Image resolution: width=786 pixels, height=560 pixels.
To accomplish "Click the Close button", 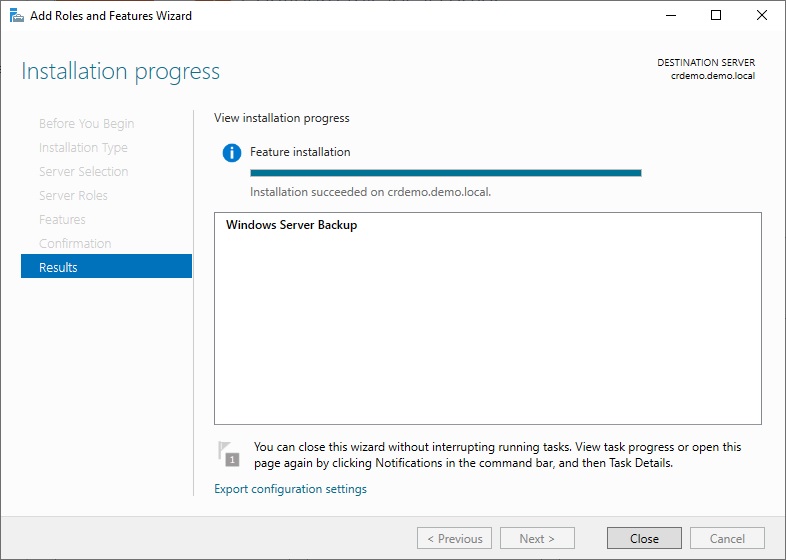I will [x=644, y=538].
